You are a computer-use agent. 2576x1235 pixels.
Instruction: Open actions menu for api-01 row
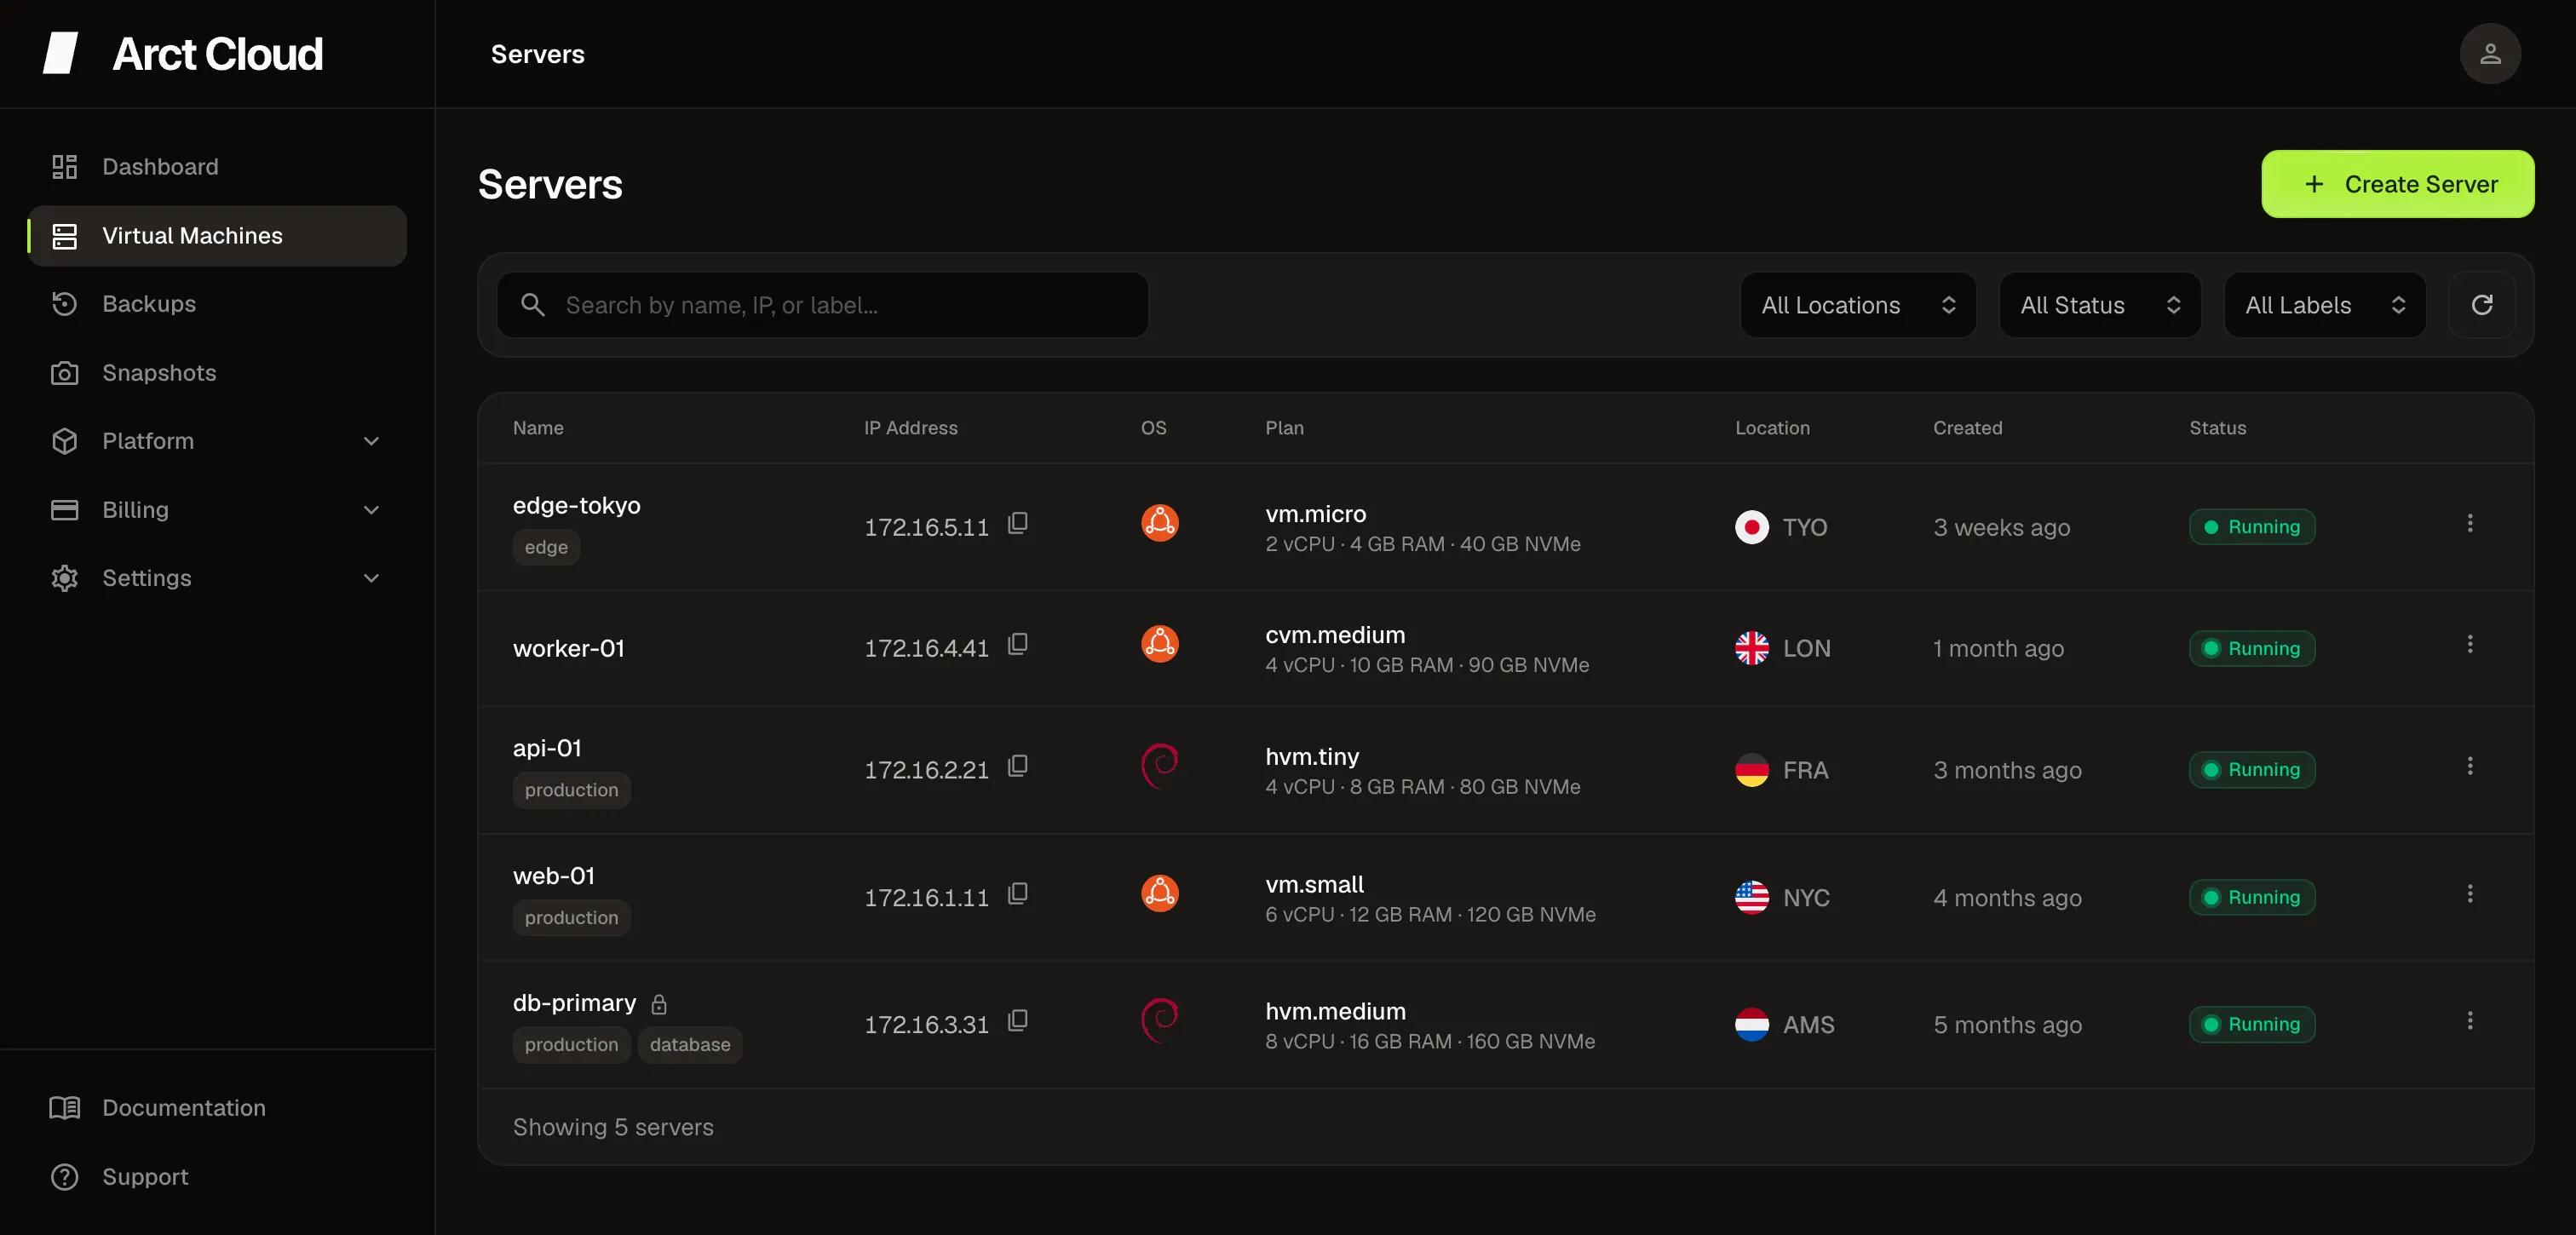click(2469, 767)
